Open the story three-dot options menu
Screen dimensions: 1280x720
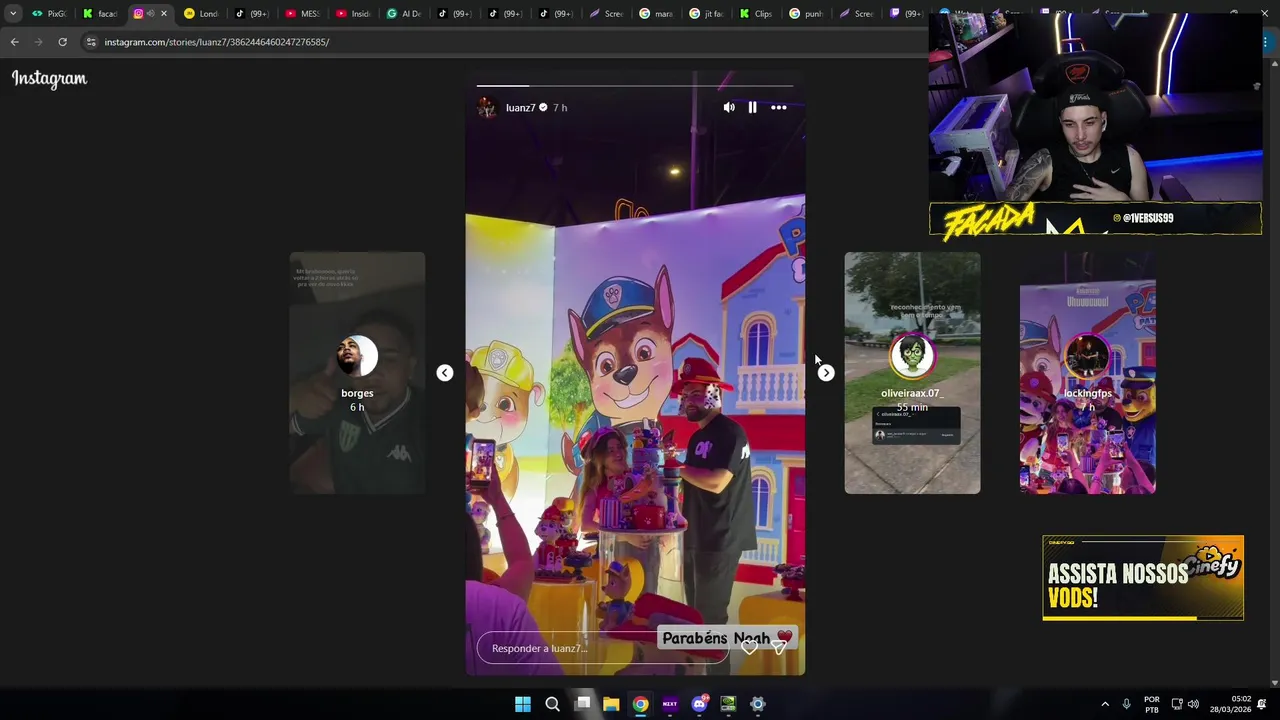point(779,107)
